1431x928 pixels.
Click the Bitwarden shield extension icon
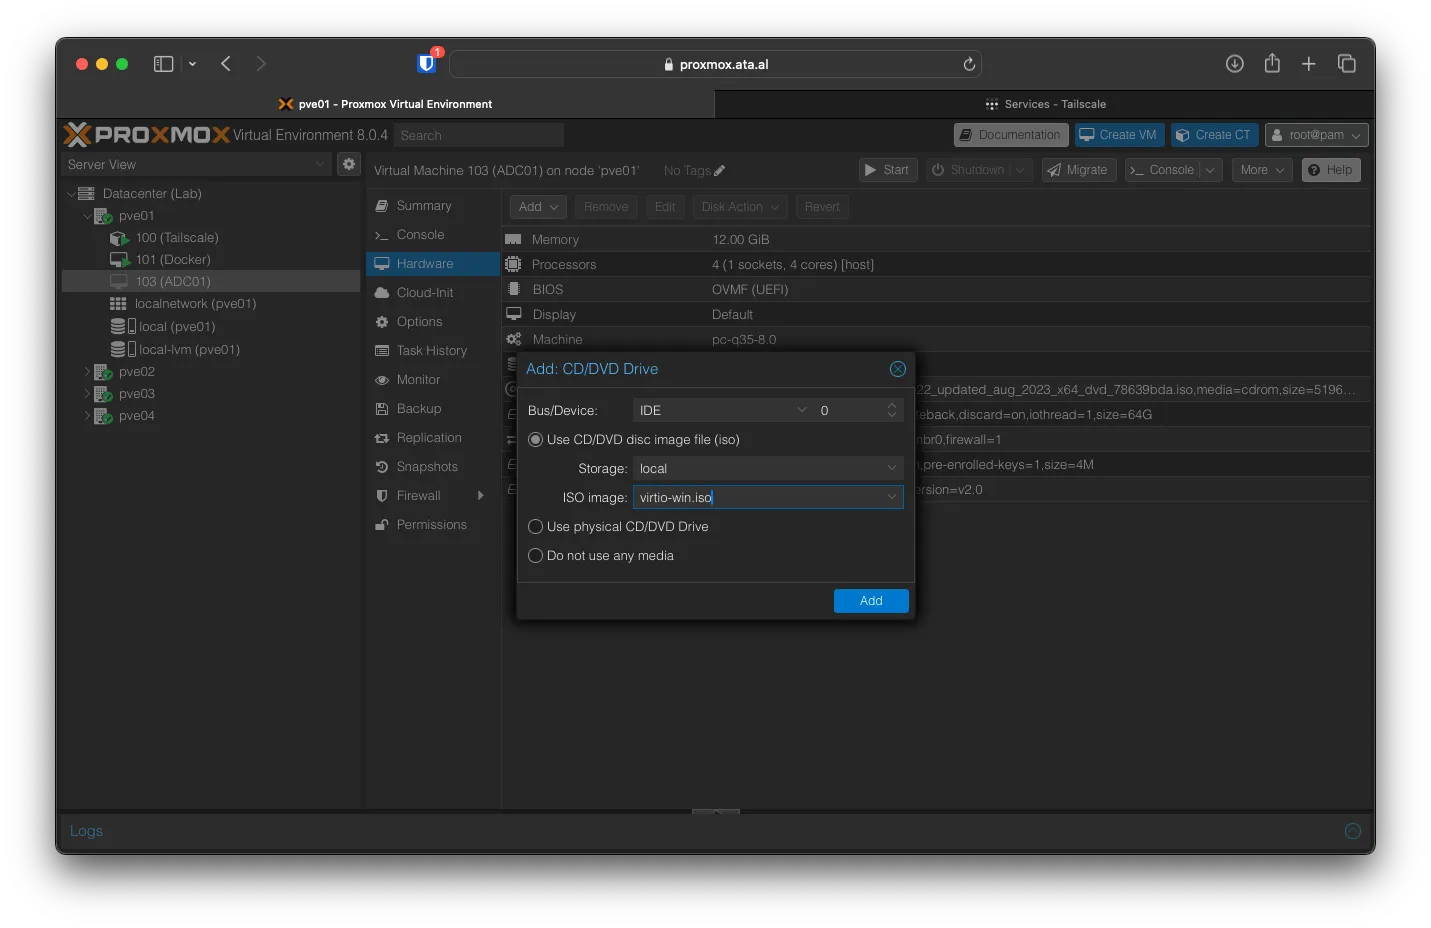click(x=427, y=63)
